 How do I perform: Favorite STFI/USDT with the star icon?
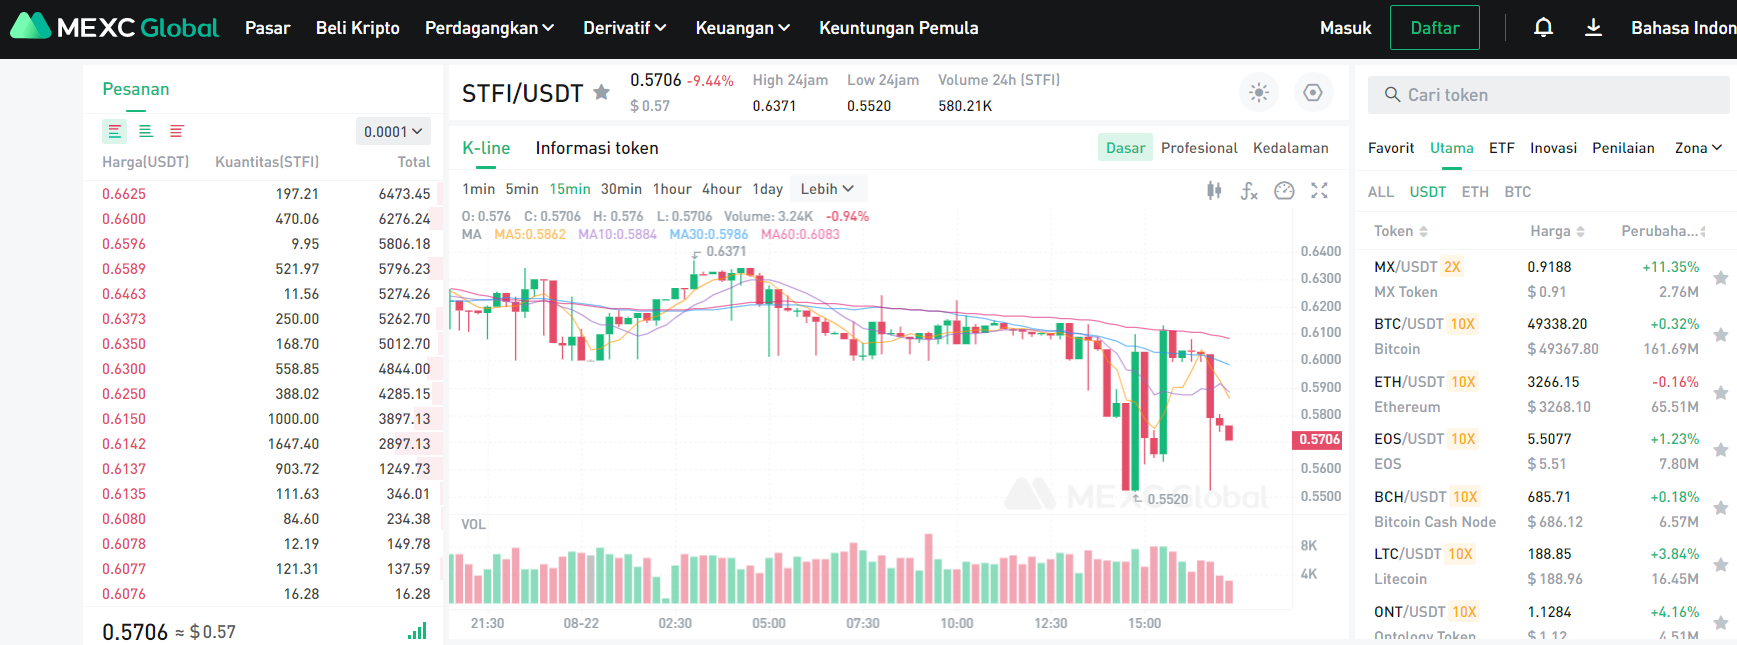click(601, 92)
